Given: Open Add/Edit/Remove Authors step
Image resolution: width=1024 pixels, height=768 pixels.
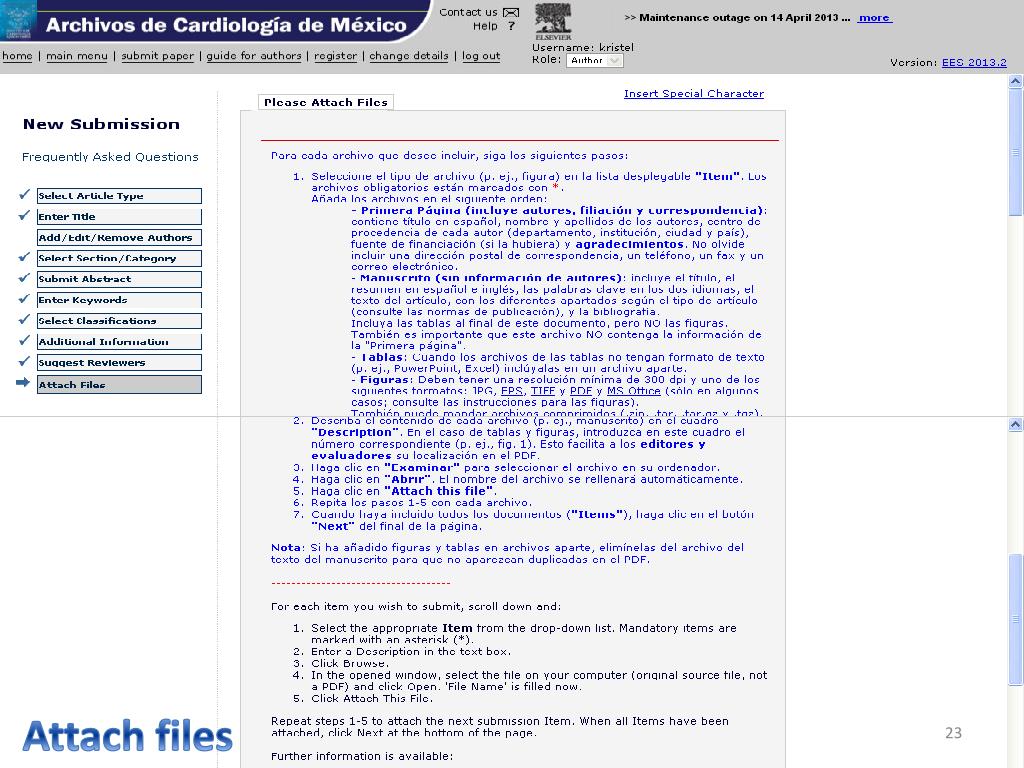Looking at the screenshot, I should coord(119,238).
